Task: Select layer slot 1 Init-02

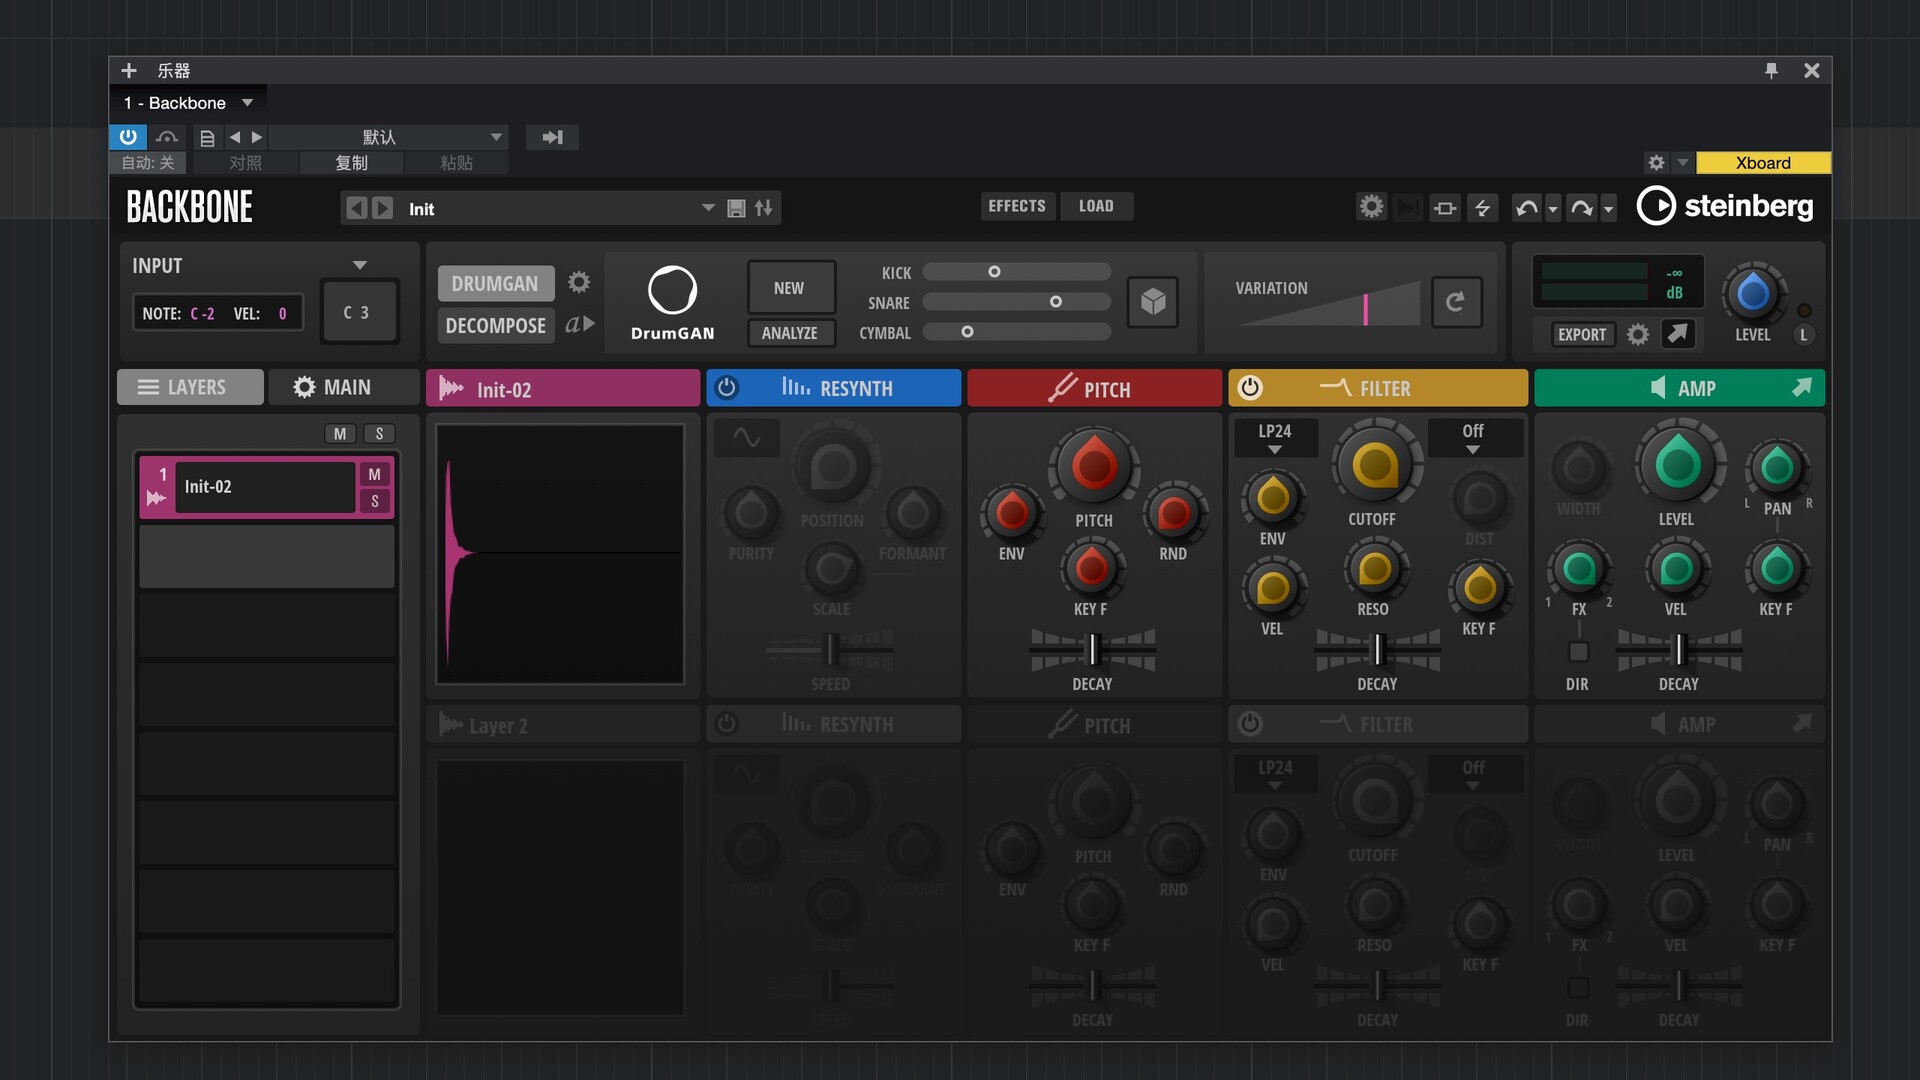Action: point(266,487)
